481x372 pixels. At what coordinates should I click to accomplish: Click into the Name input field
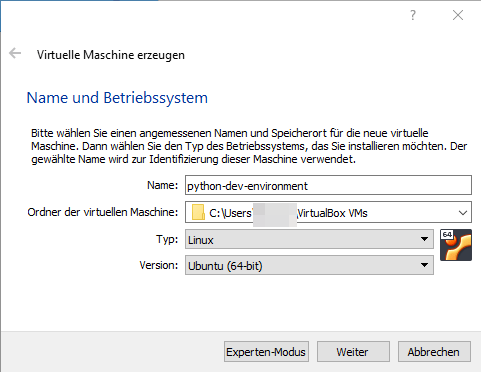(328, 185)
